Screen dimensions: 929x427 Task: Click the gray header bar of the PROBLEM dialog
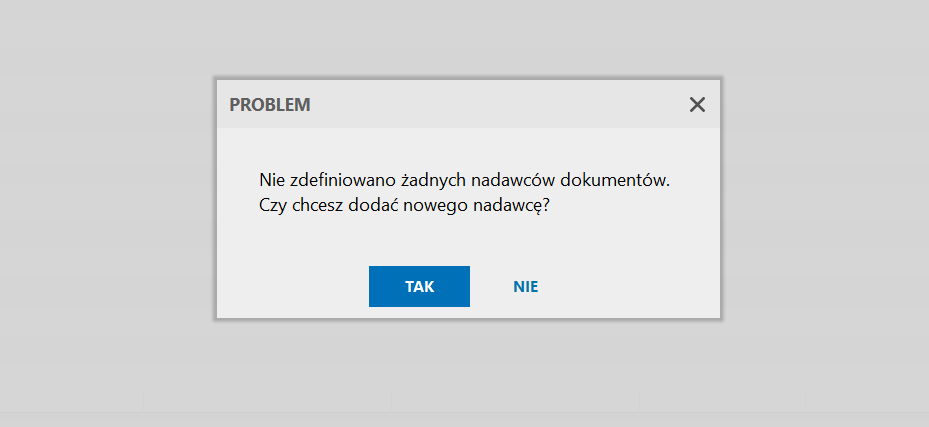468,104
